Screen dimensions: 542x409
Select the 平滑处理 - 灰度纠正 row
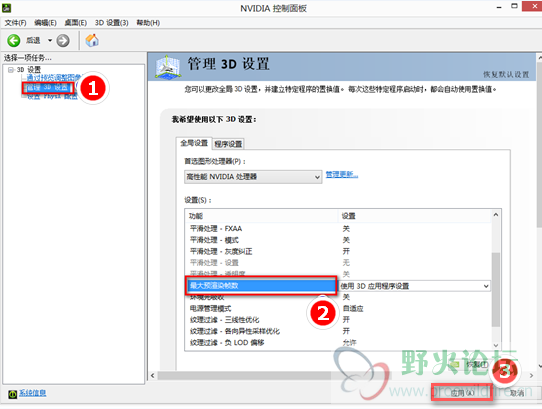(339, 251)
